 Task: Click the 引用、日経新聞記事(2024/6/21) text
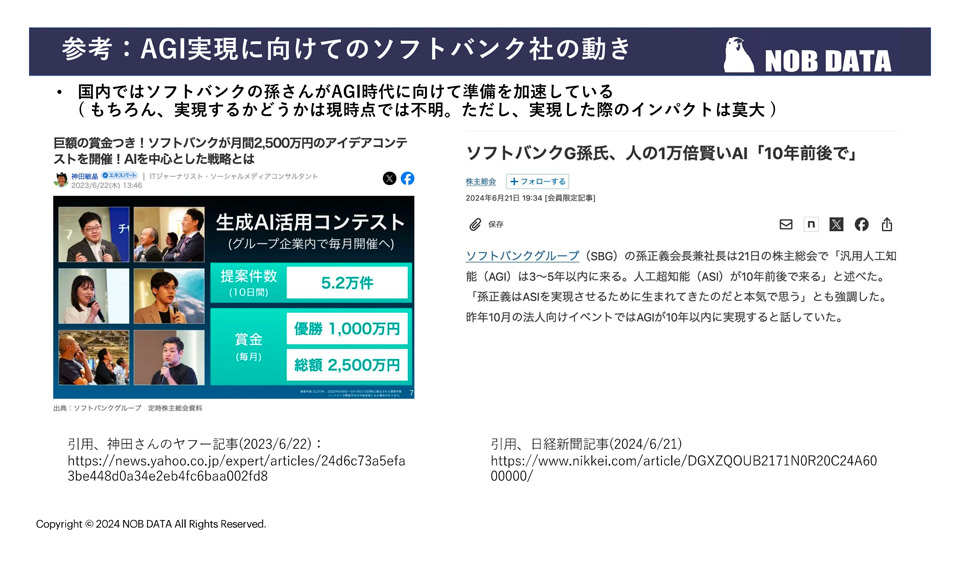[x=586, y=444]
